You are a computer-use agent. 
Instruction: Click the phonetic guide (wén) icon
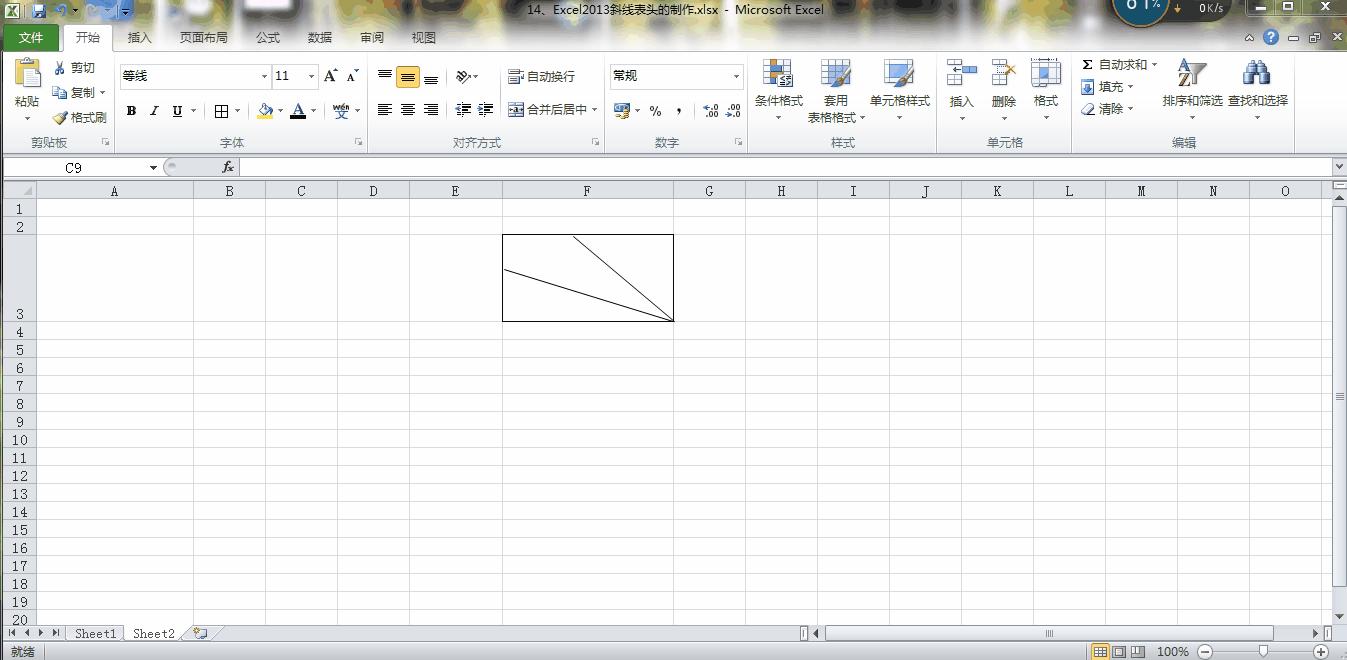point(342,111)
